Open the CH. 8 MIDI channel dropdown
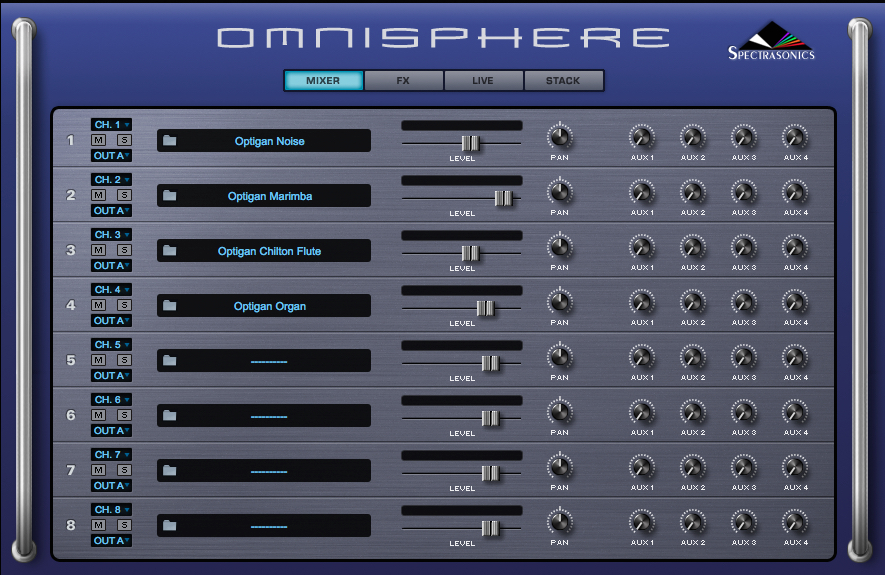885x575 pixels. (x=111, y=510)
